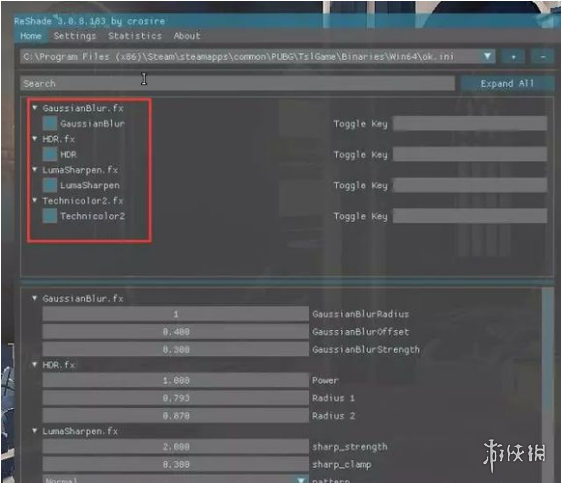Viewport: 561px width, 483px height.
Task: Enable the Technicolor2 effect checkbox
Action: (x=50, y=216)
